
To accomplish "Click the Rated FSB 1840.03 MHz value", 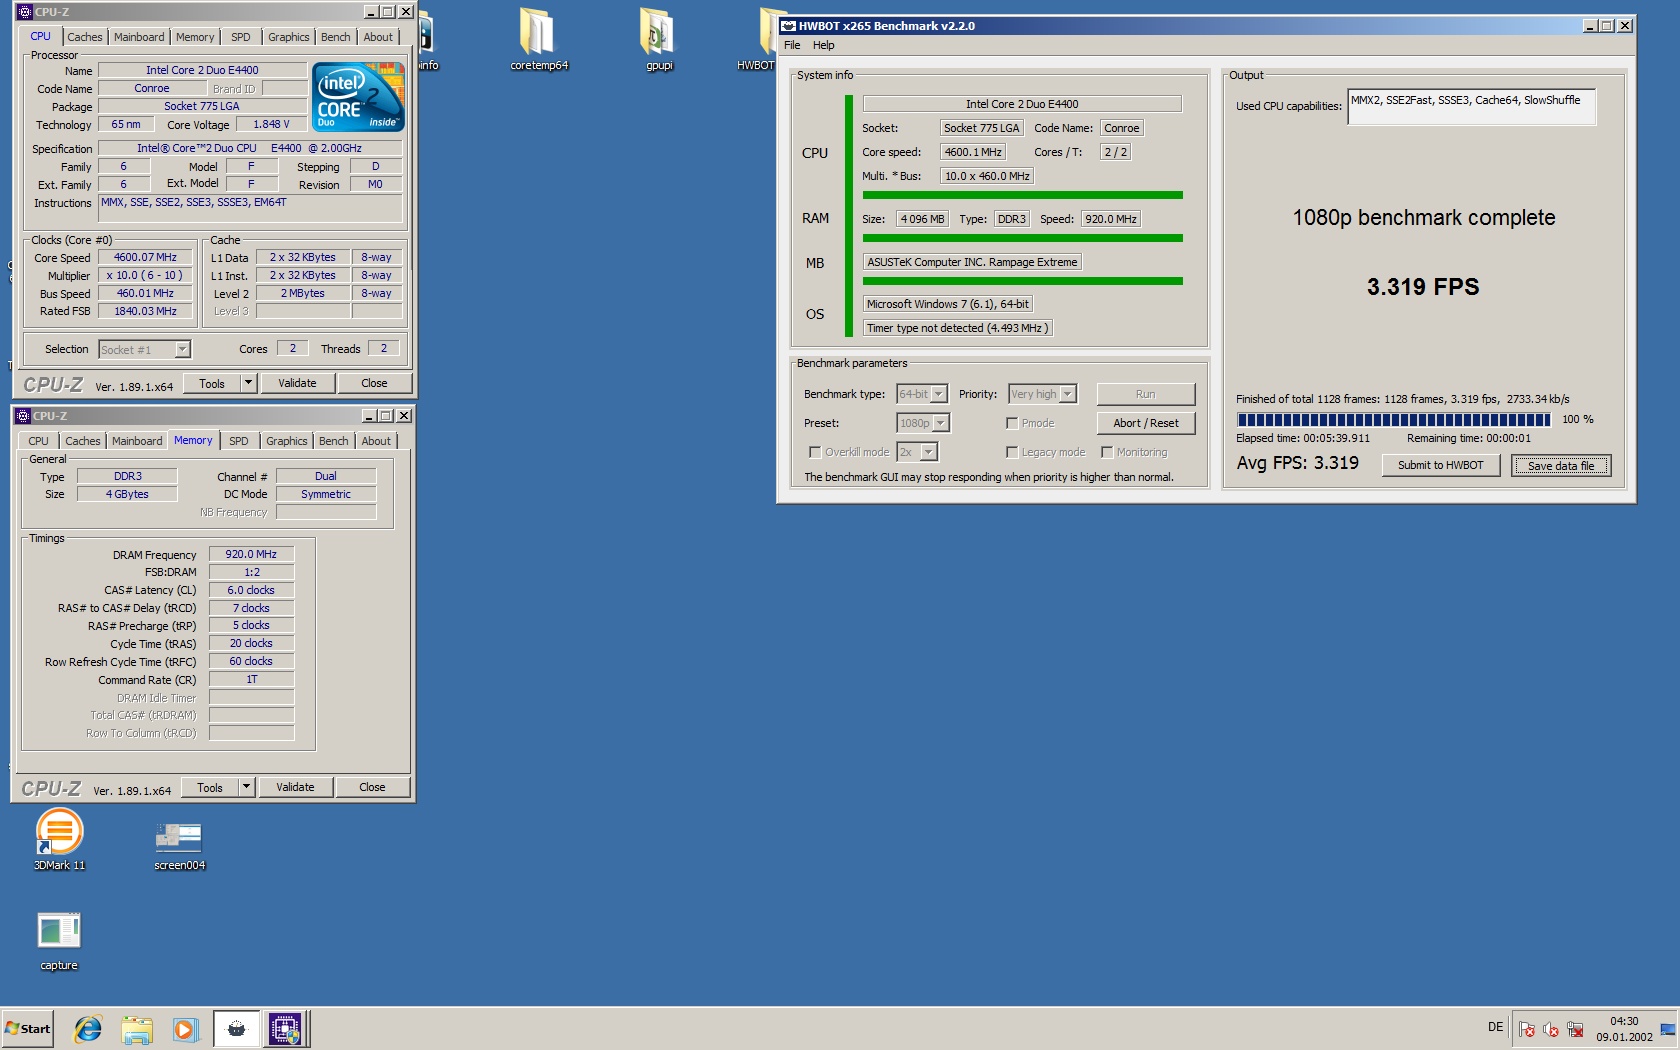I will pos(145,311).
